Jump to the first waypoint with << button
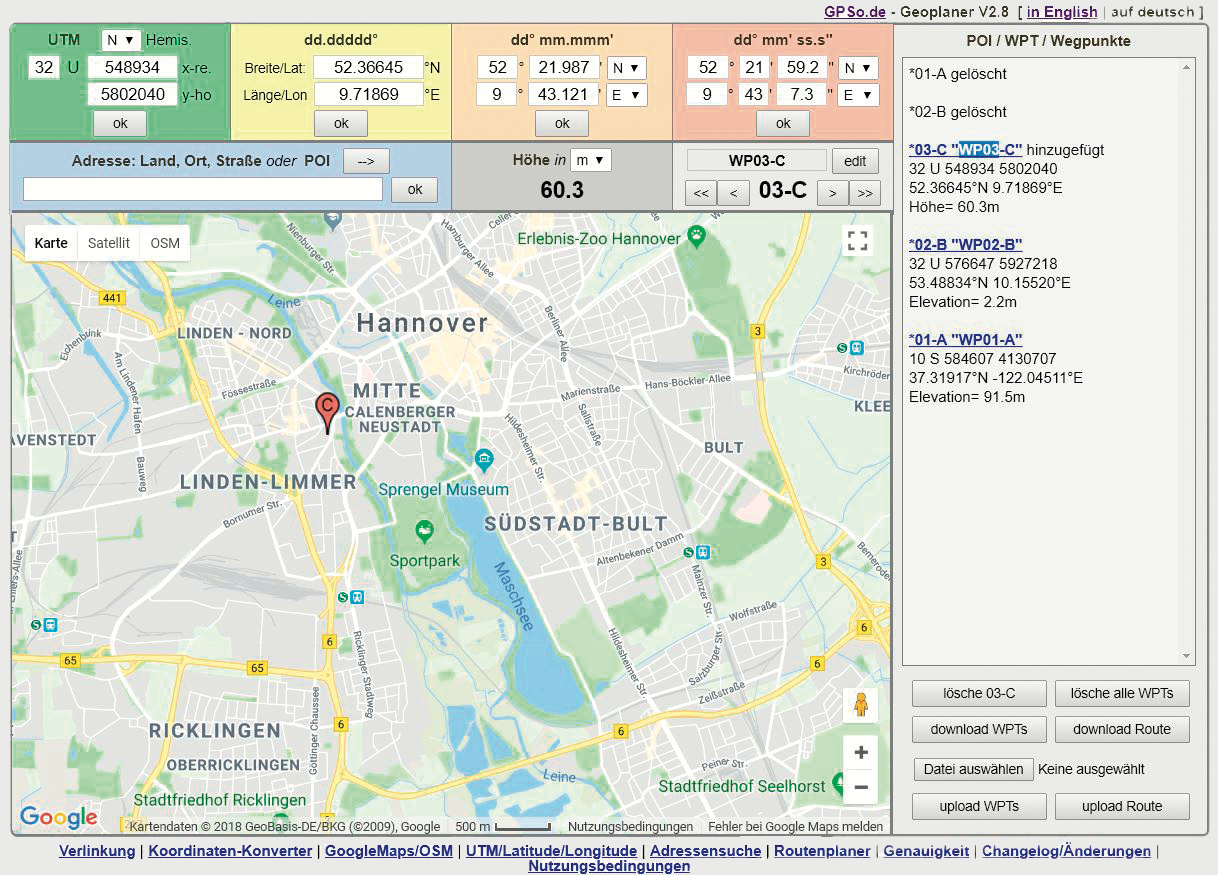Screen dimensions: 1218x875 700,193
